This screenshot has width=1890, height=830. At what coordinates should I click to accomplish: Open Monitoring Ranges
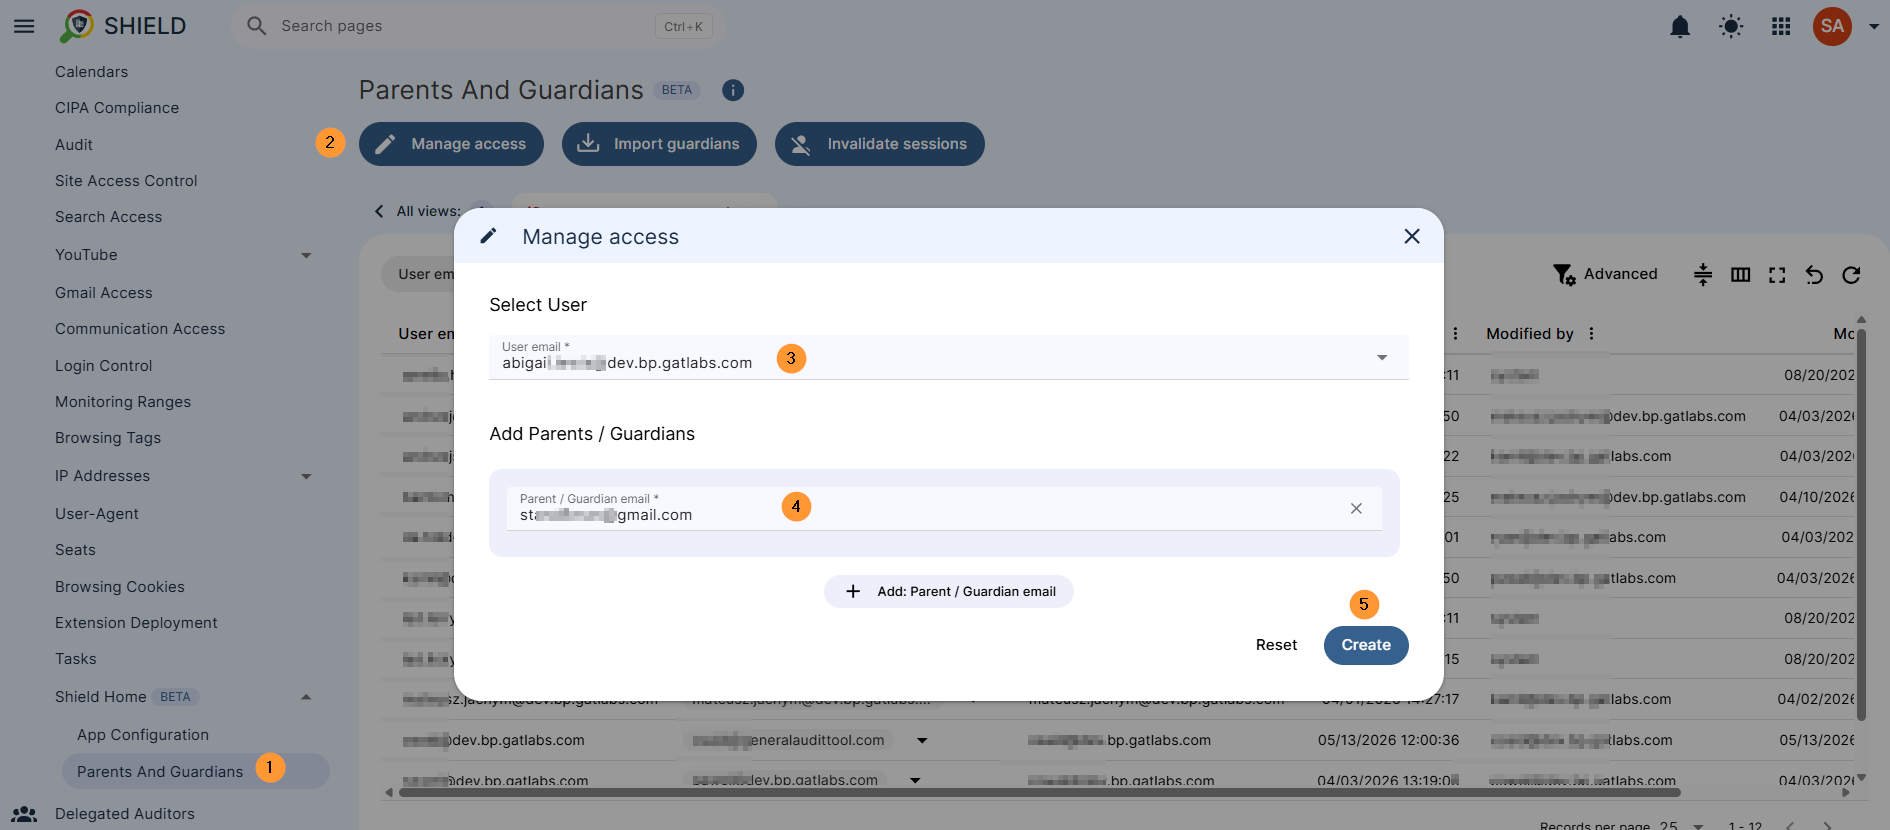[123, 402]
